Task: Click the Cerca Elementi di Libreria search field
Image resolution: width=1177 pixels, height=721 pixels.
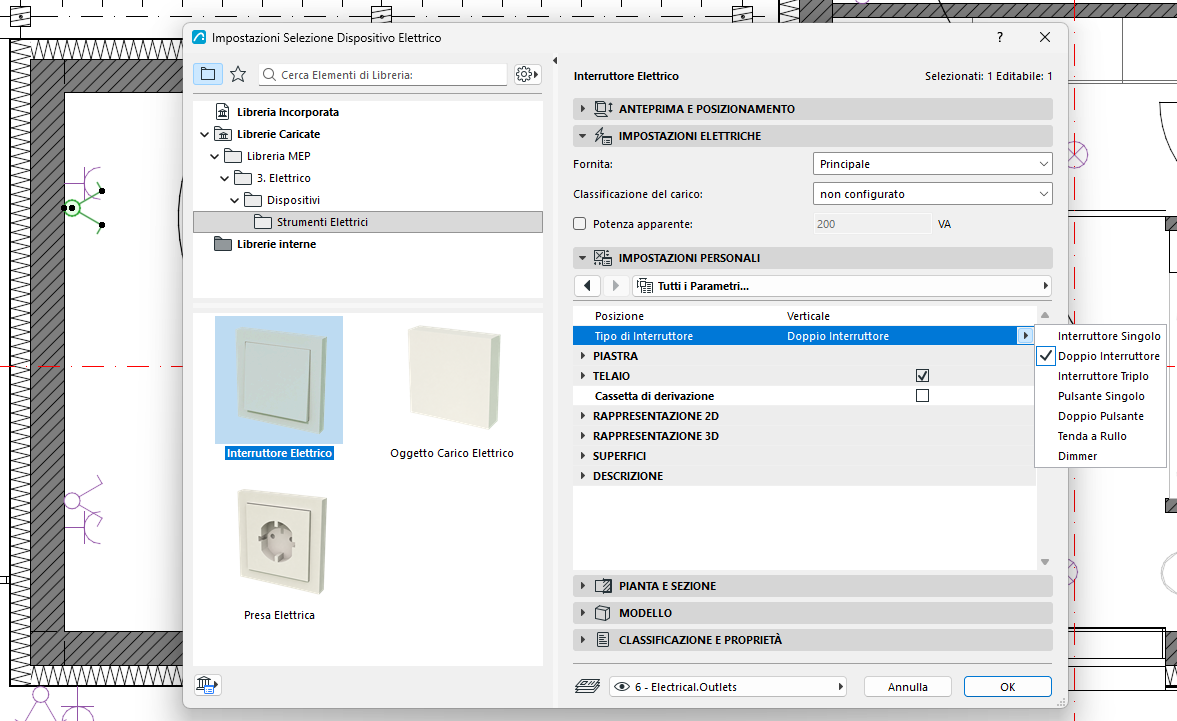Action: [x=383, y=74]
